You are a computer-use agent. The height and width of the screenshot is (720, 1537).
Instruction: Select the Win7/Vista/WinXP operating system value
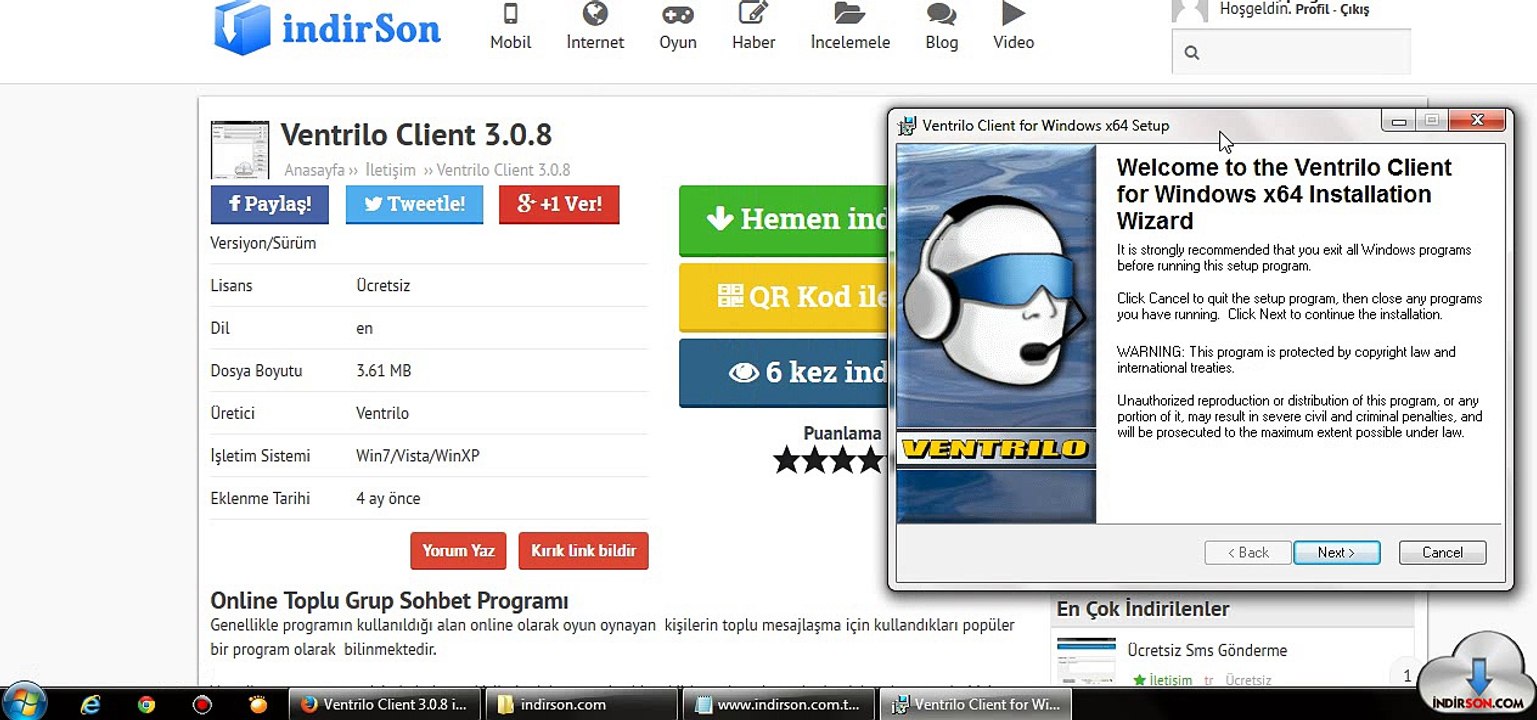point(418,456)
